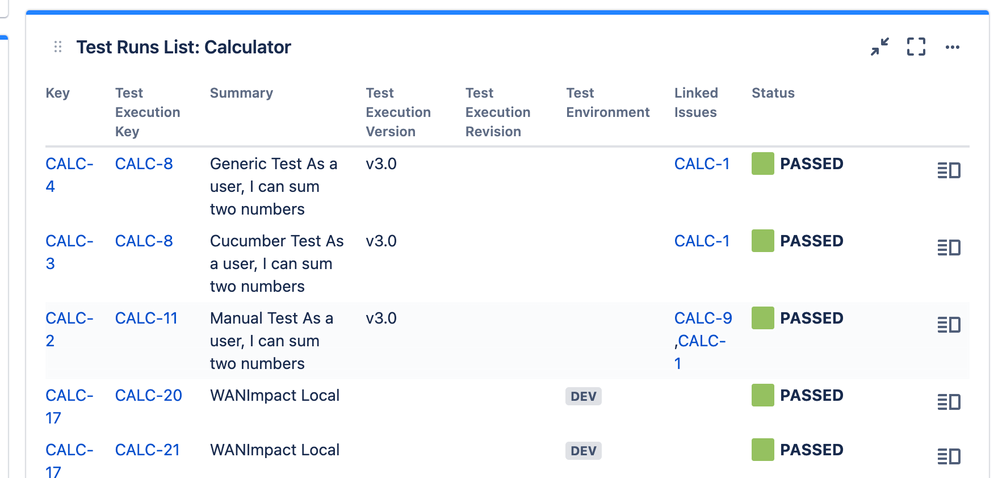Open linked issue CALC-1 in first row
Screen dimensions: 998x478
(x=702, y=164)
